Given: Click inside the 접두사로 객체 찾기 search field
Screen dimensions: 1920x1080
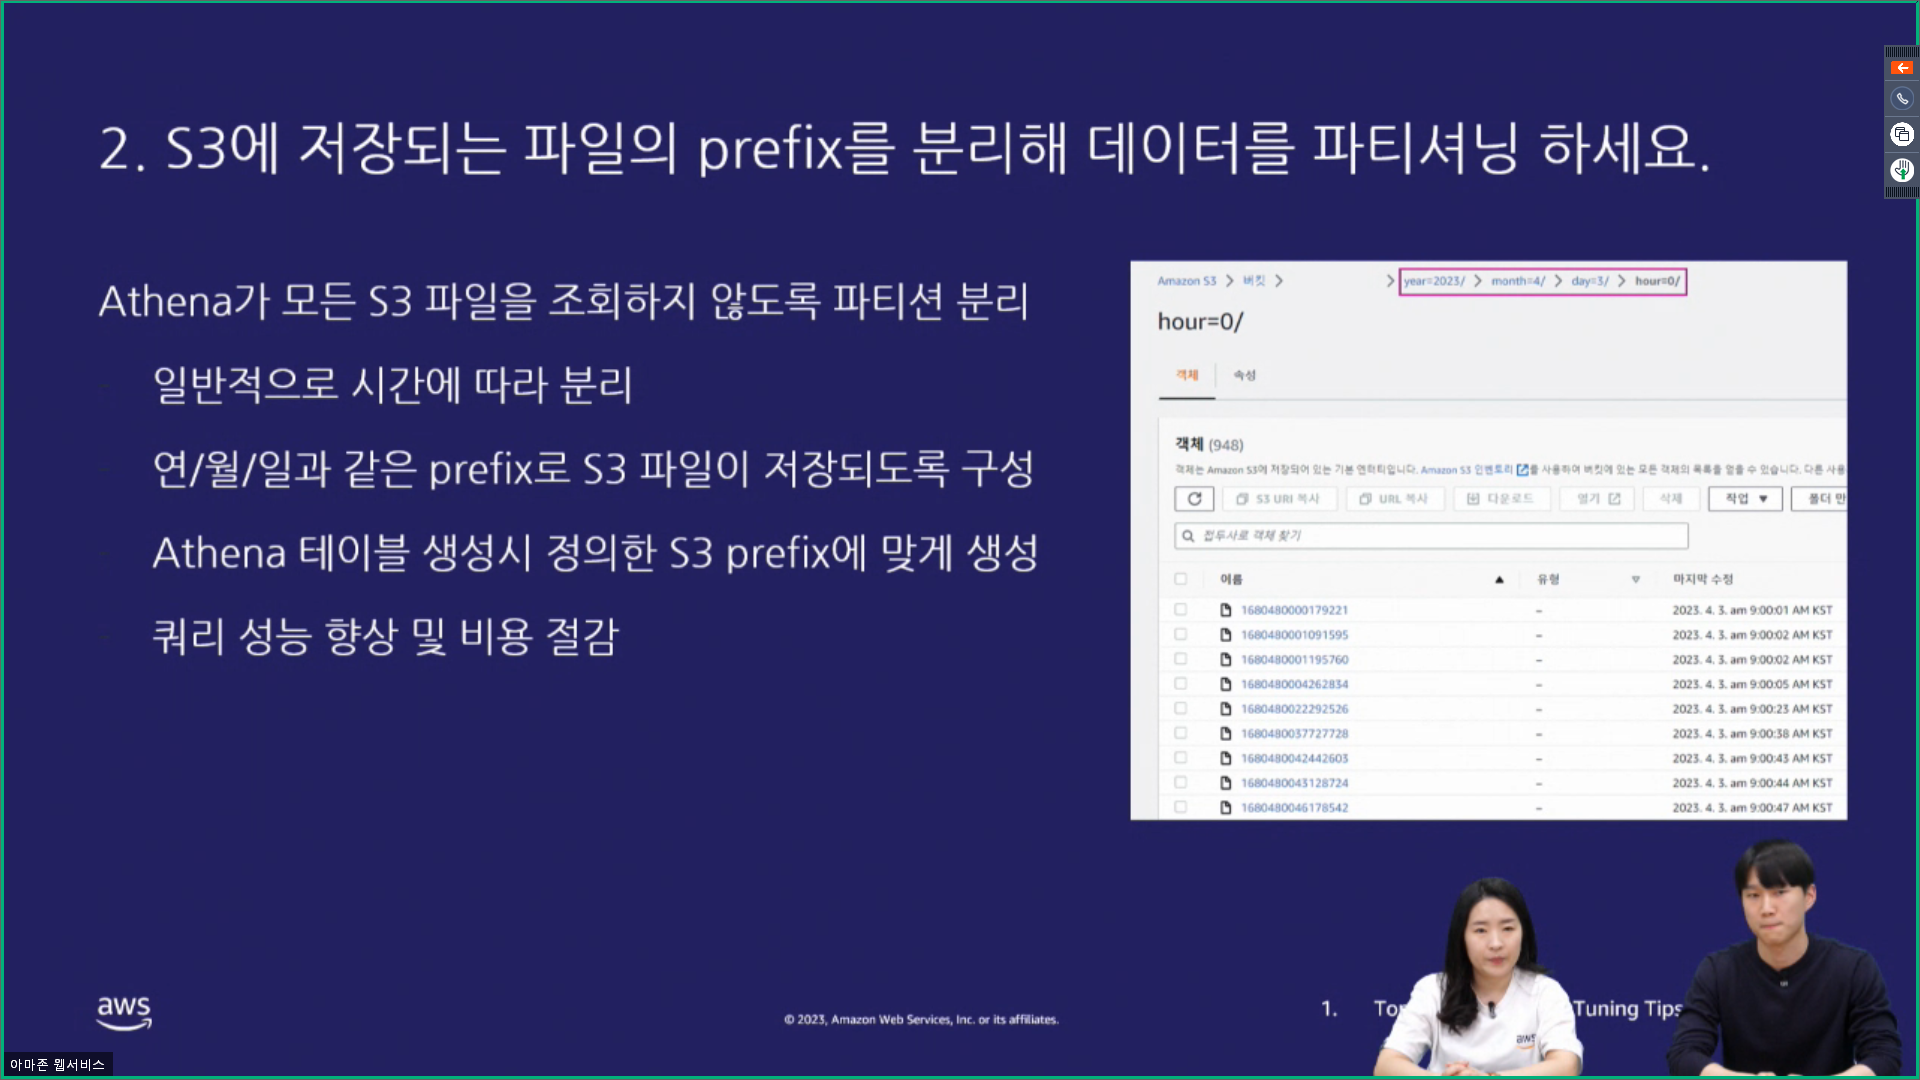Looking at the screenshot, I should click(1400, 535).
